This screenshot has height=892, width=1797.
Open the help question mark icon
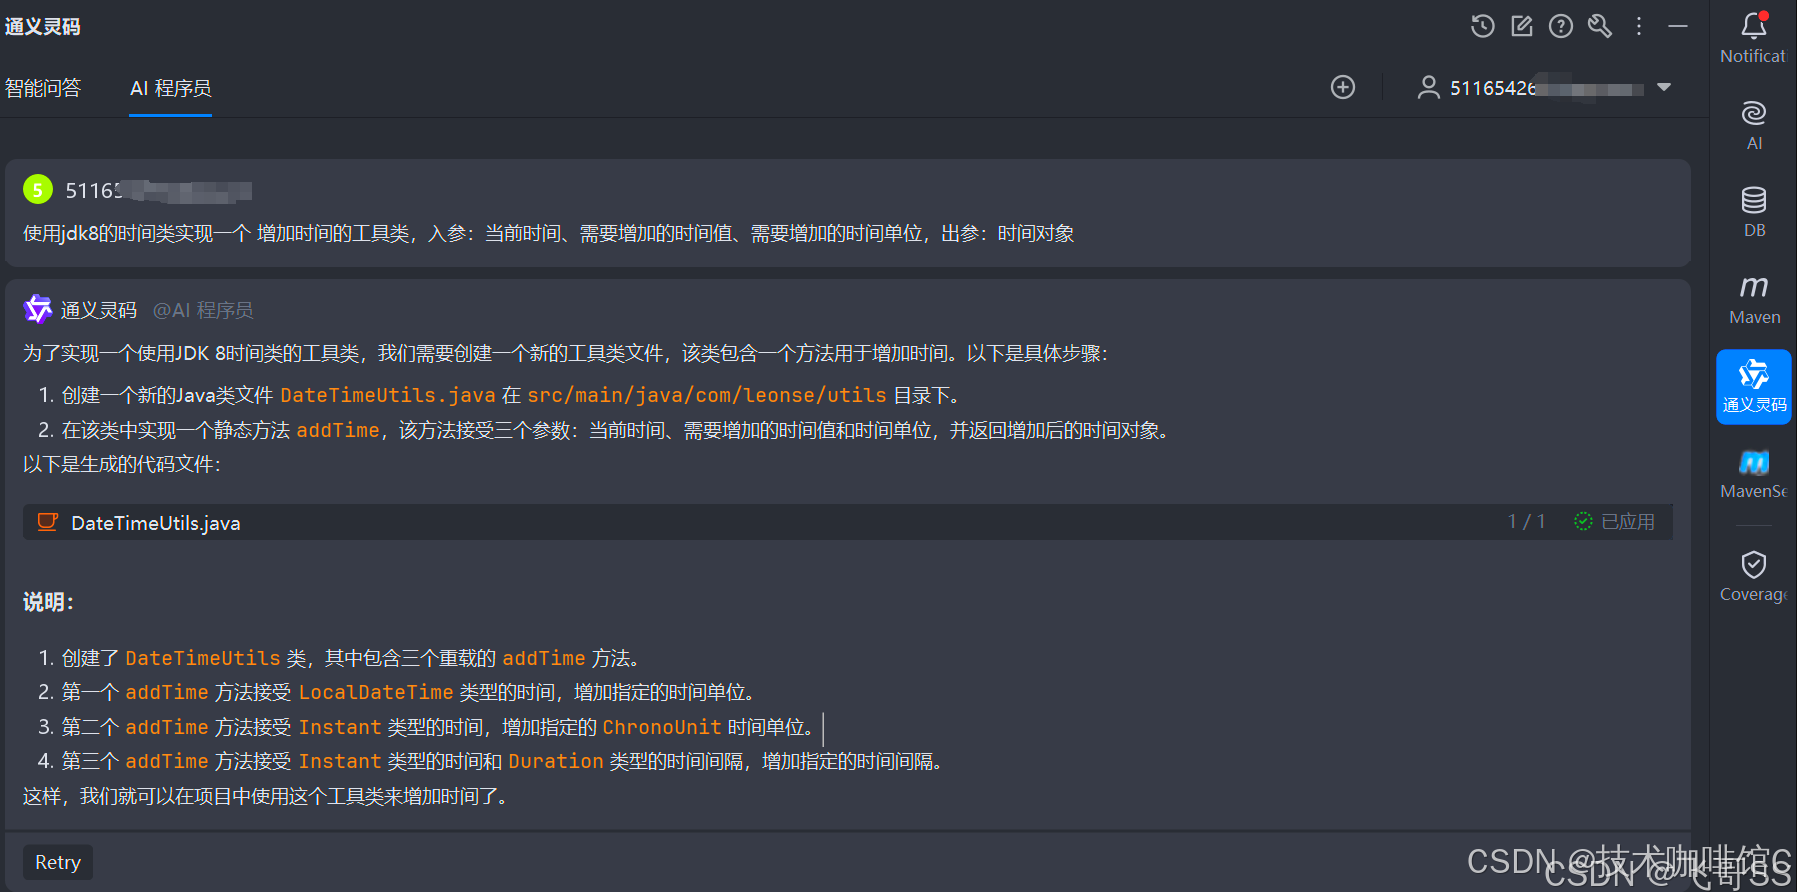point(1561,26)
